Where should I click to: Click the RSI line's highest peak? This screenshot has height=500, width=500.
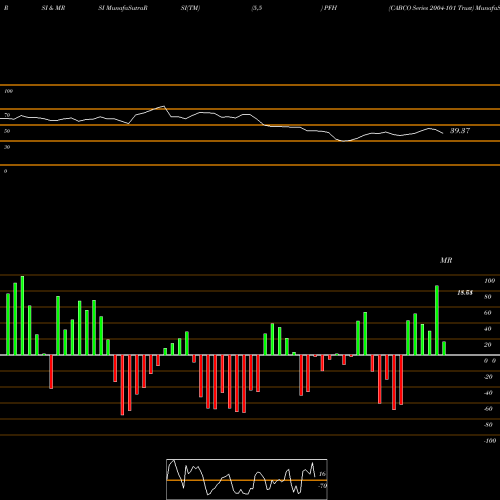click(x=163, y=106)
